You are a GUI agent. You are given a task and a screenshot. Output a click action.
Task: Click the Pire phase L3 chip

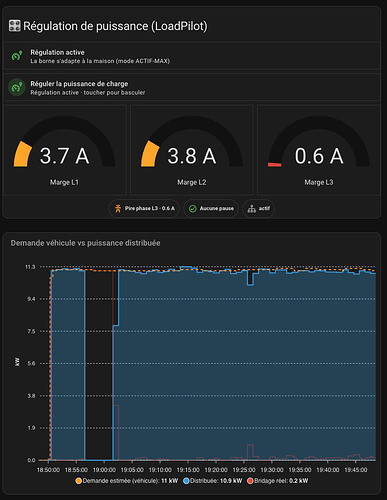click(x=144, y=209)
